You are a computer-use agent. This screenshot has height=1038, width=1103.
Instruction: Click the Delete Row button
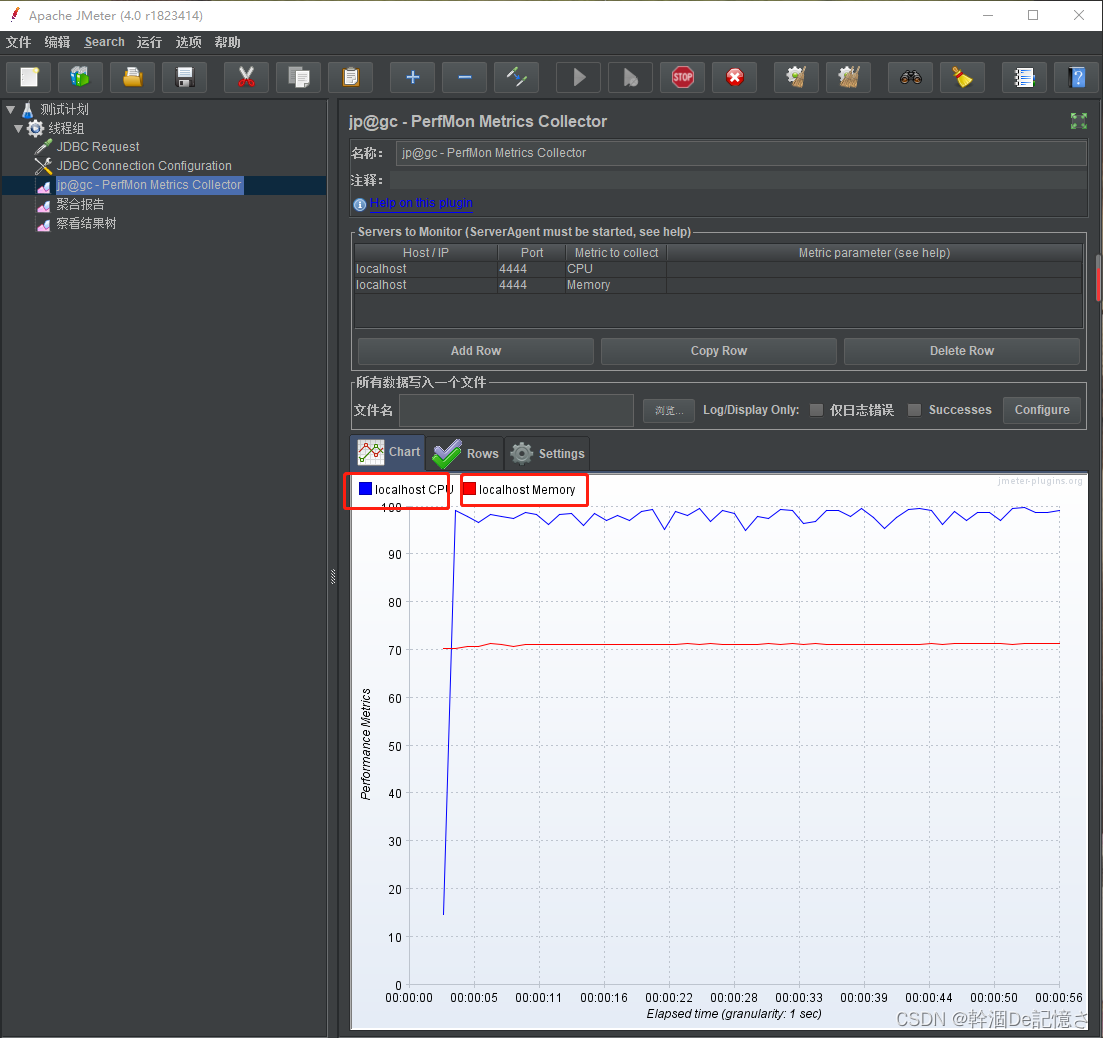[x=962, y=351]
